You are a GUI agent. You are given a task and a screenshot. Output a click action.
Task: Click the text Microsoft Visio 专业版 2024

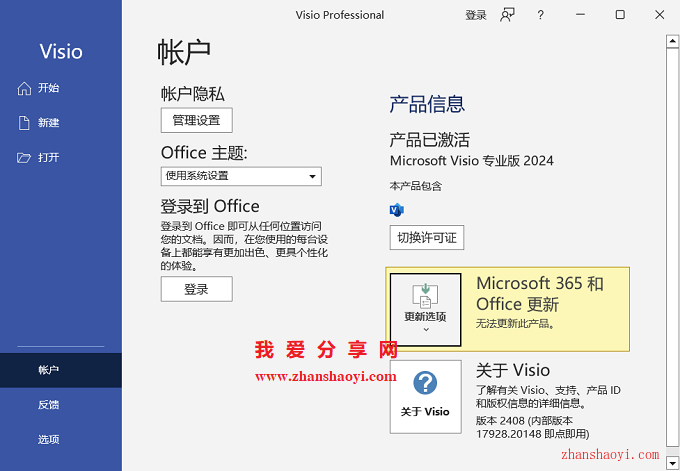pos(472,161)
